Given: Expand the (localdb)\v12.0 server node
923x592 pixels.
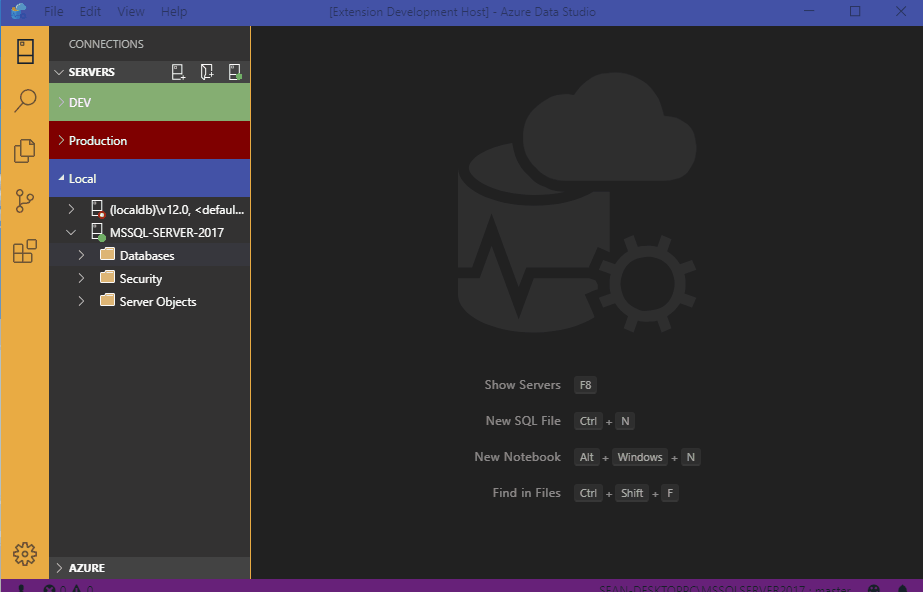Looking at the screenshot, I should 71,209.
